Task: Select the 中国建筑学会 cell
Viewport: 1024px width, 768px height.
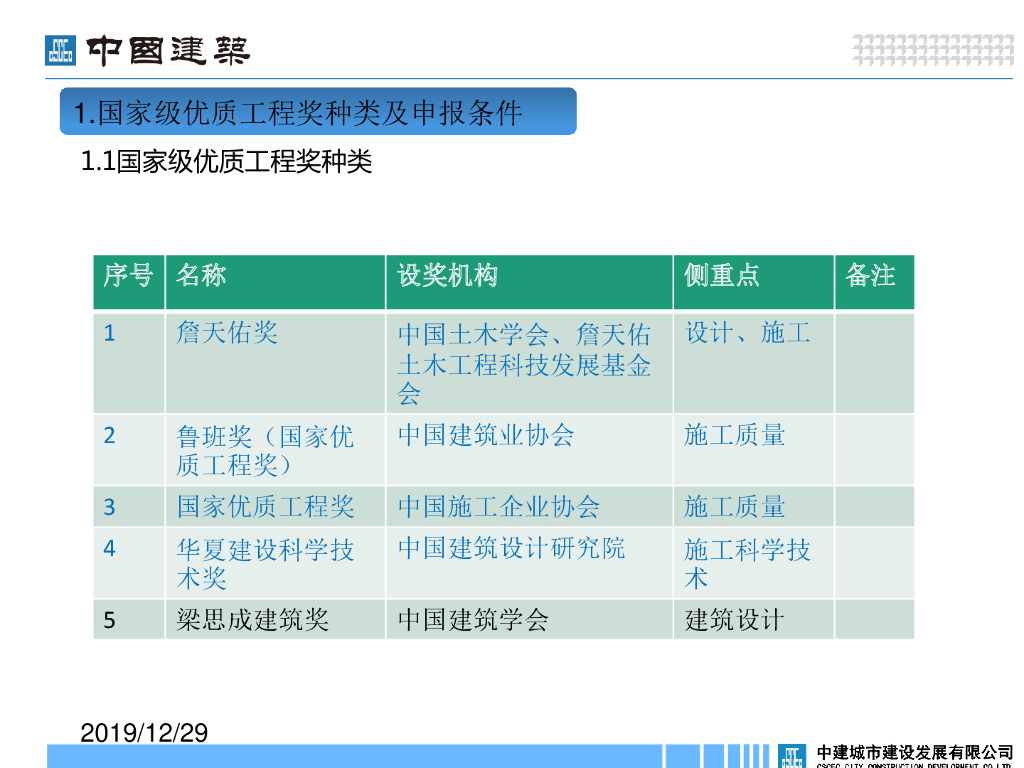Action: tap(530, 620)
